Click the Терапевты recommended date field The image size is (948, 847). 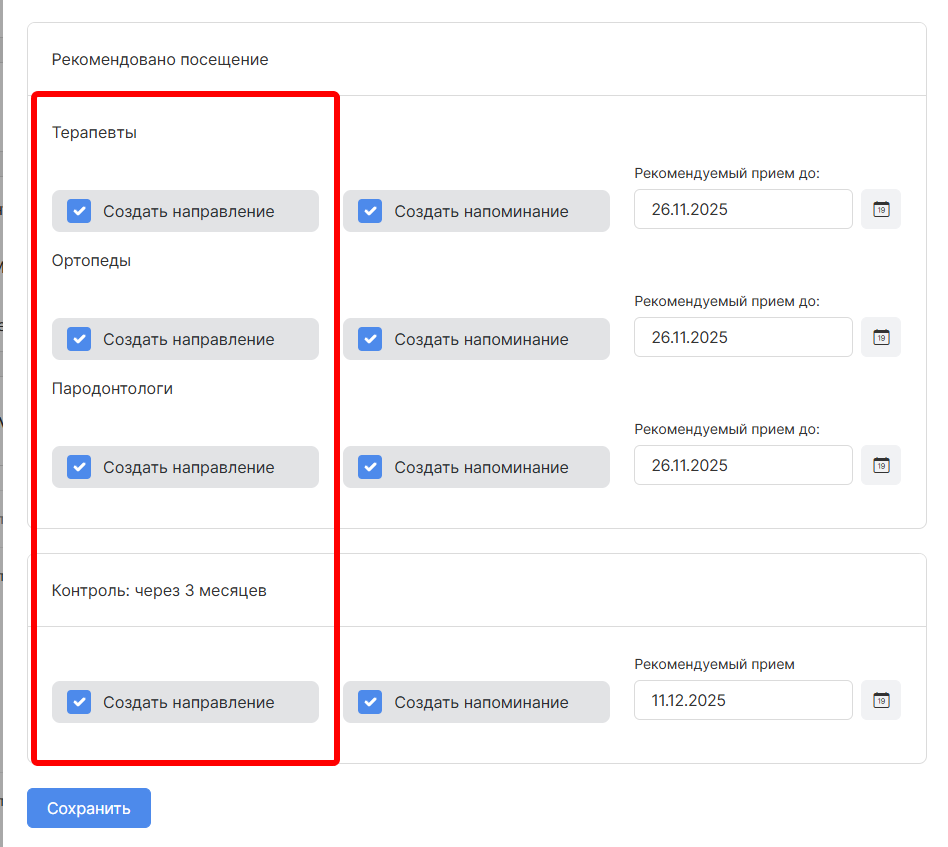[742, 210]
